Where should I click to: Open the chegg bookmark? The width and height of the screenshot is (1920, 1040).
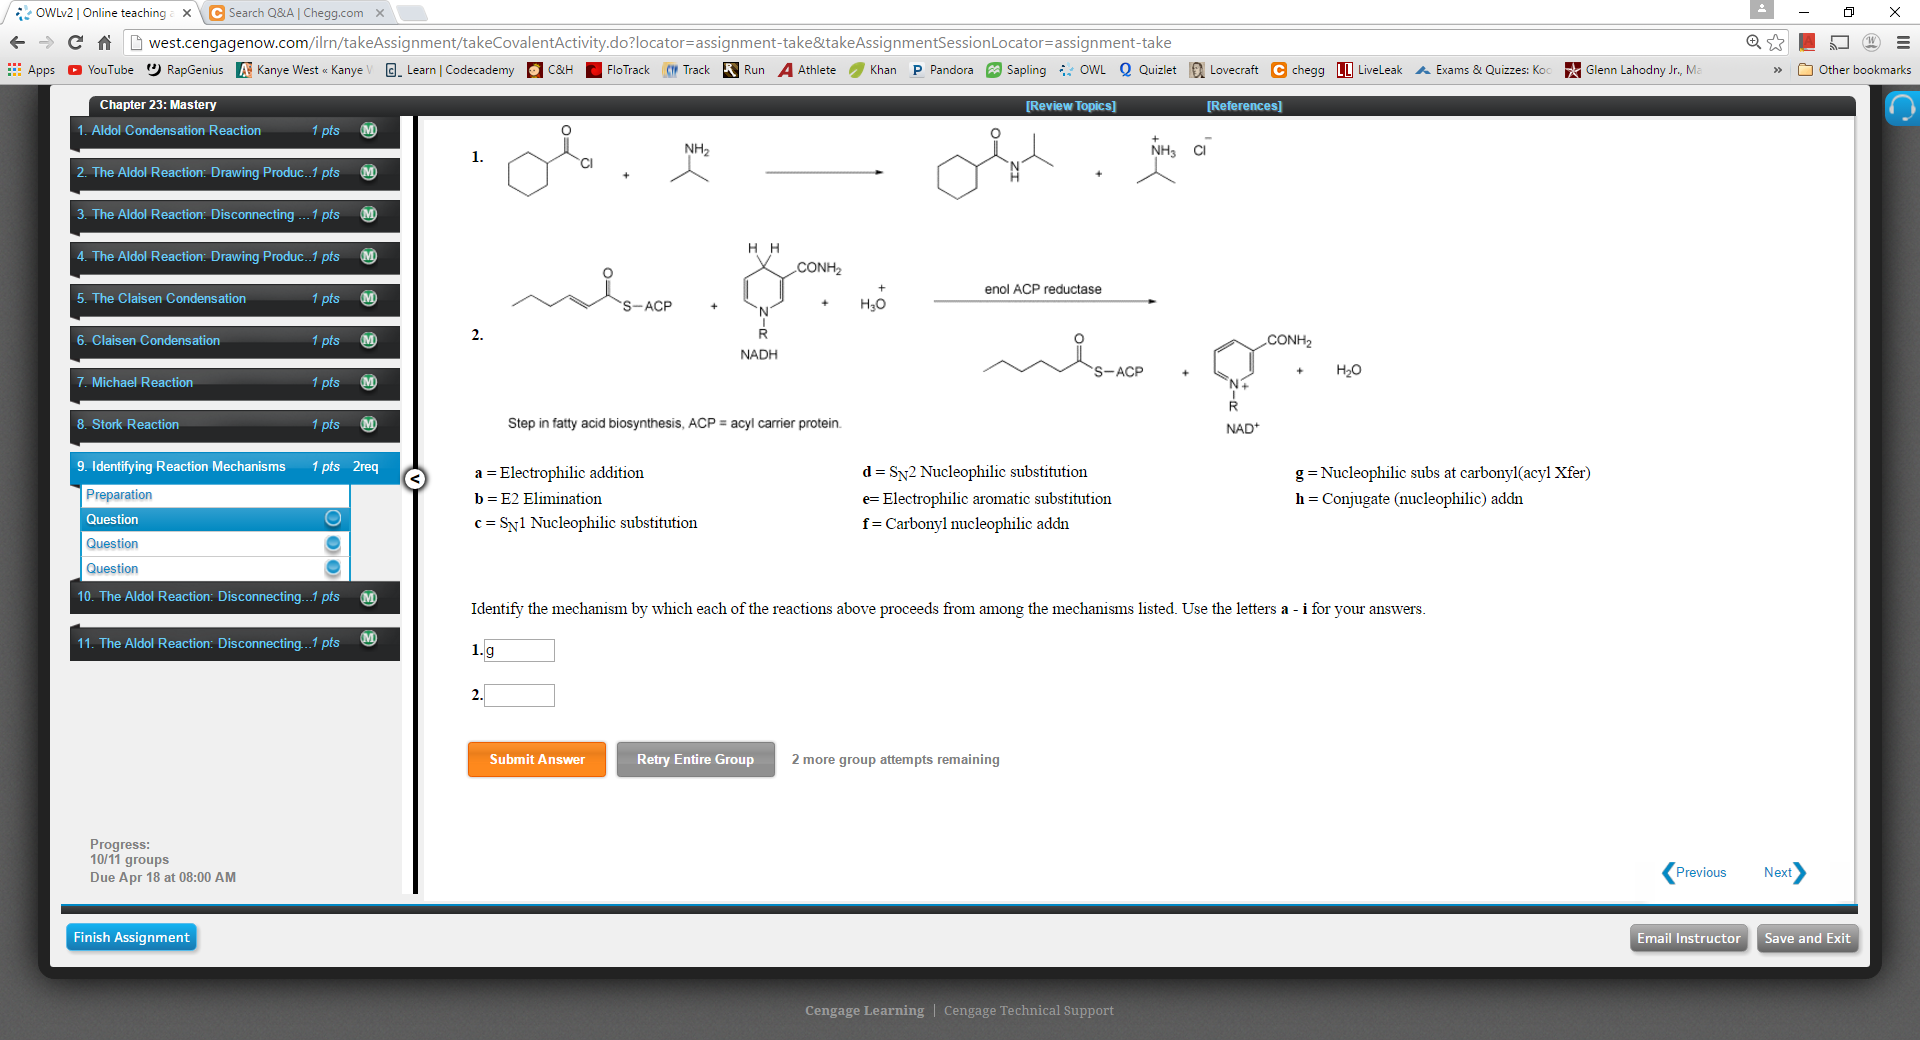pyautogui.click(x=1296, y=70)
